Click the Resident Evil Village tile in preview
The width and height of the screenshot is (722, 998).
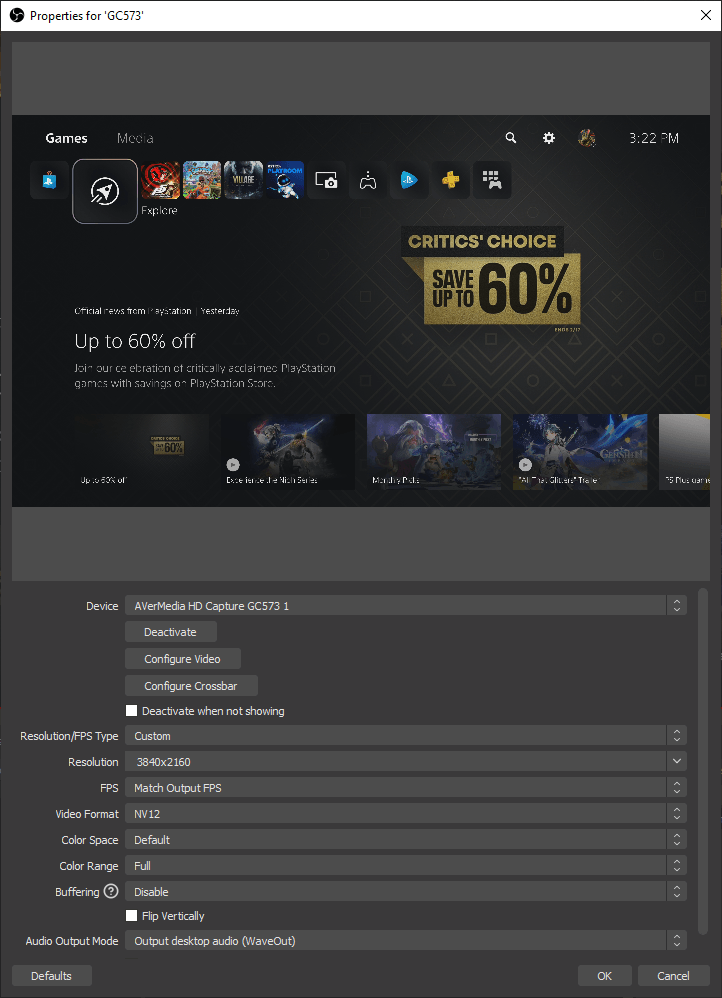pos(243,181)
